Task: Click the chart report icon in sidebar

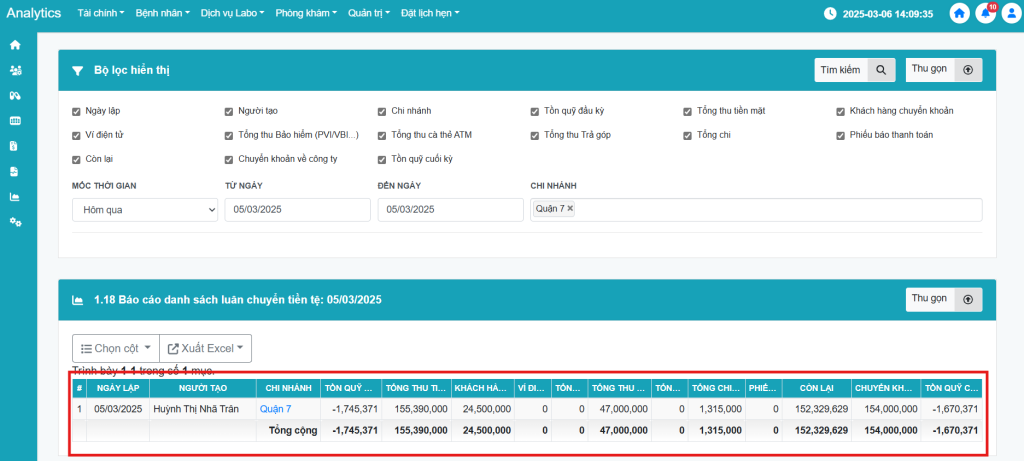Action: [x=15, y=196]
